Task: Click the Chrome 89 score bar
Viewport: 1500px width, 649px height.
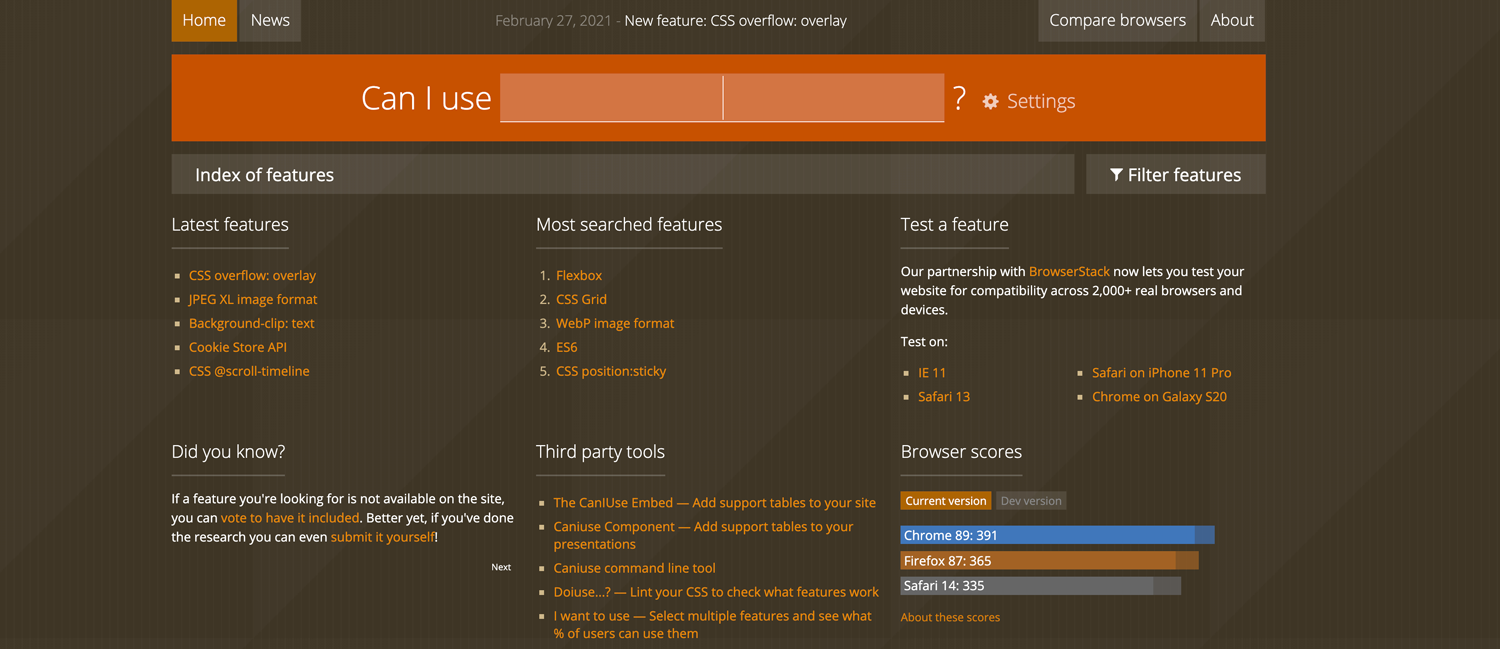Action: [1056, 535]
